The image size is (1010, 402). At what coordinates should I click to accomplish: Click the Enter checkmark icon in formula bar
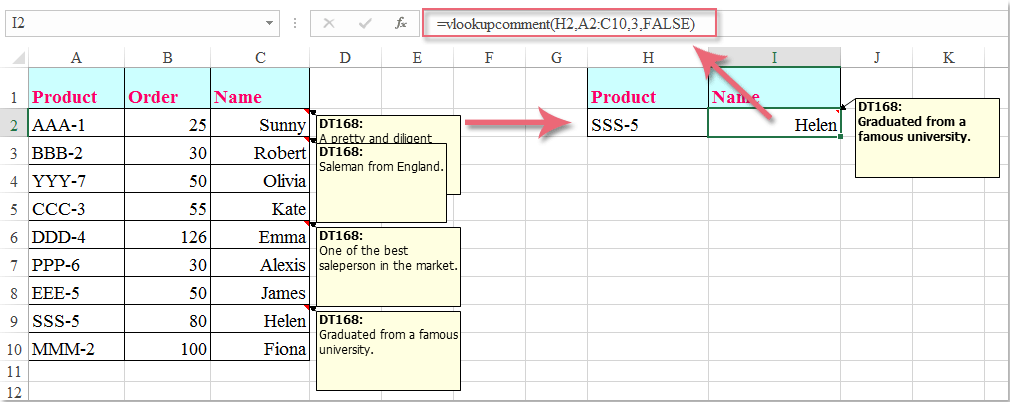365,23
